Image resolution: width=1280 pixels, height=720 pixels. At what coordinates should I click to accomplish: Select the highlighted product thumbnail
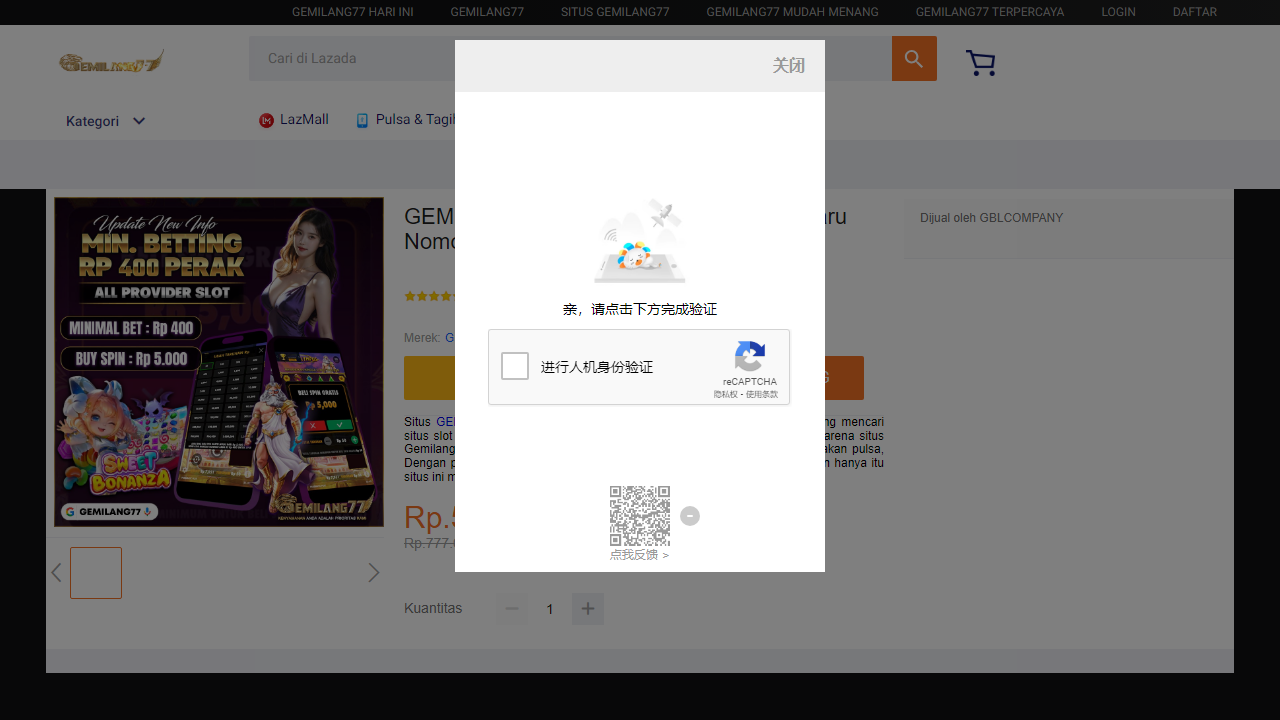pos(96,573)
